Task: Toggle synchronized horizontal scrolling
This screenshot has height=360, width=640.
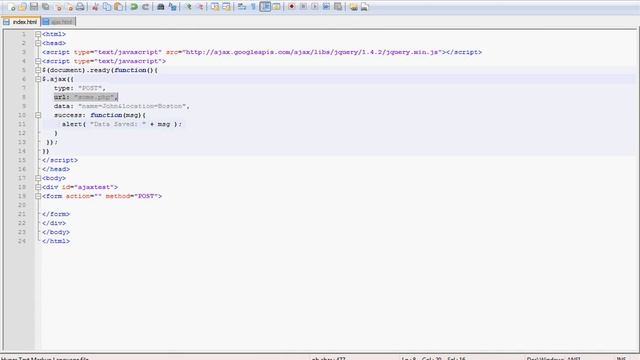Action: [x=226, y=7]
